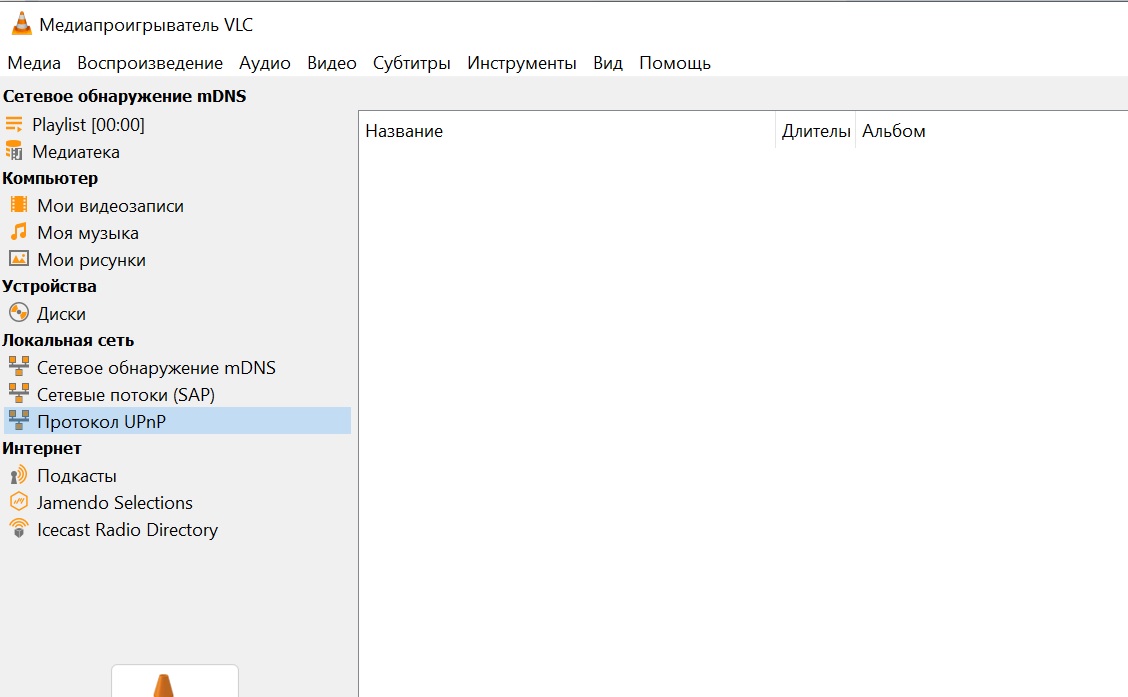Open the Субтитры menu
This screenshot has height=697, width=1128.
(x=411, y=63)
